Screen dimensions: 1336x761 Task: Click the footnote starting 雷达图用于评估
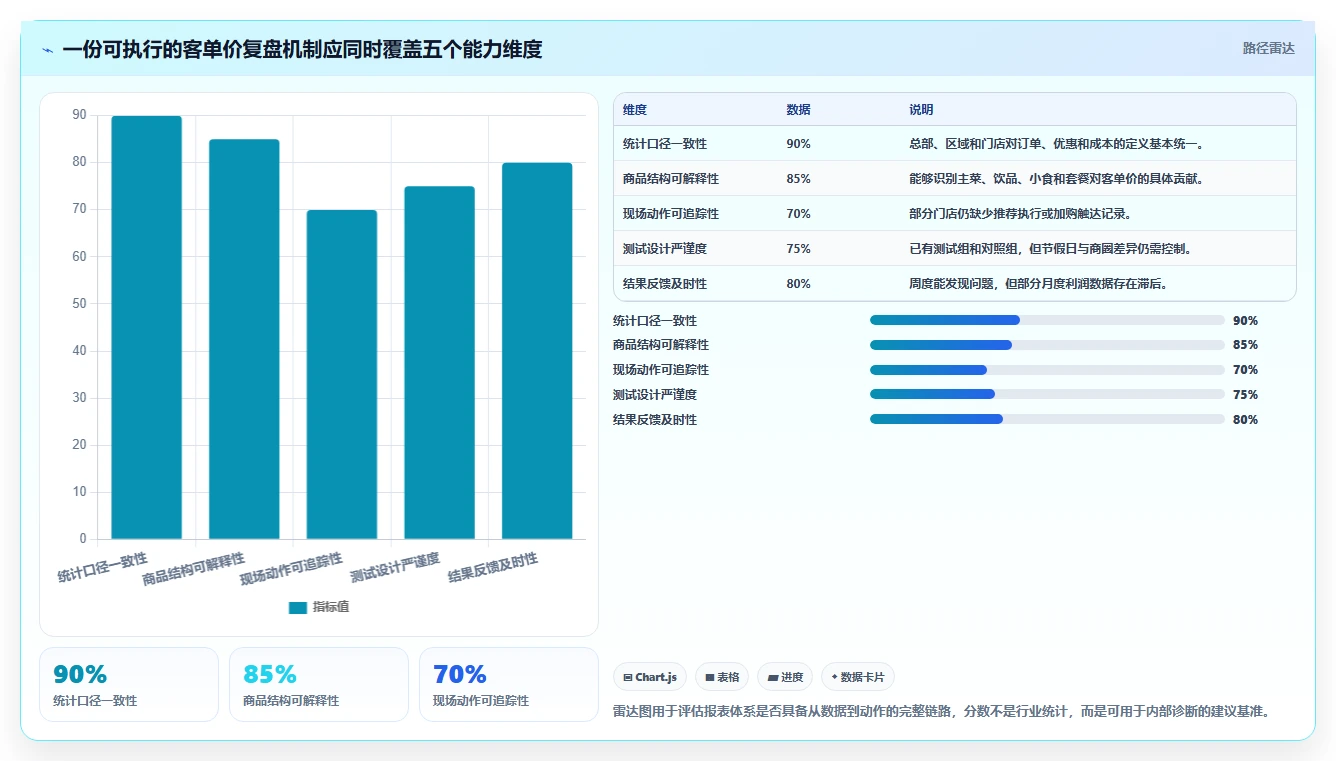[944, 712]
